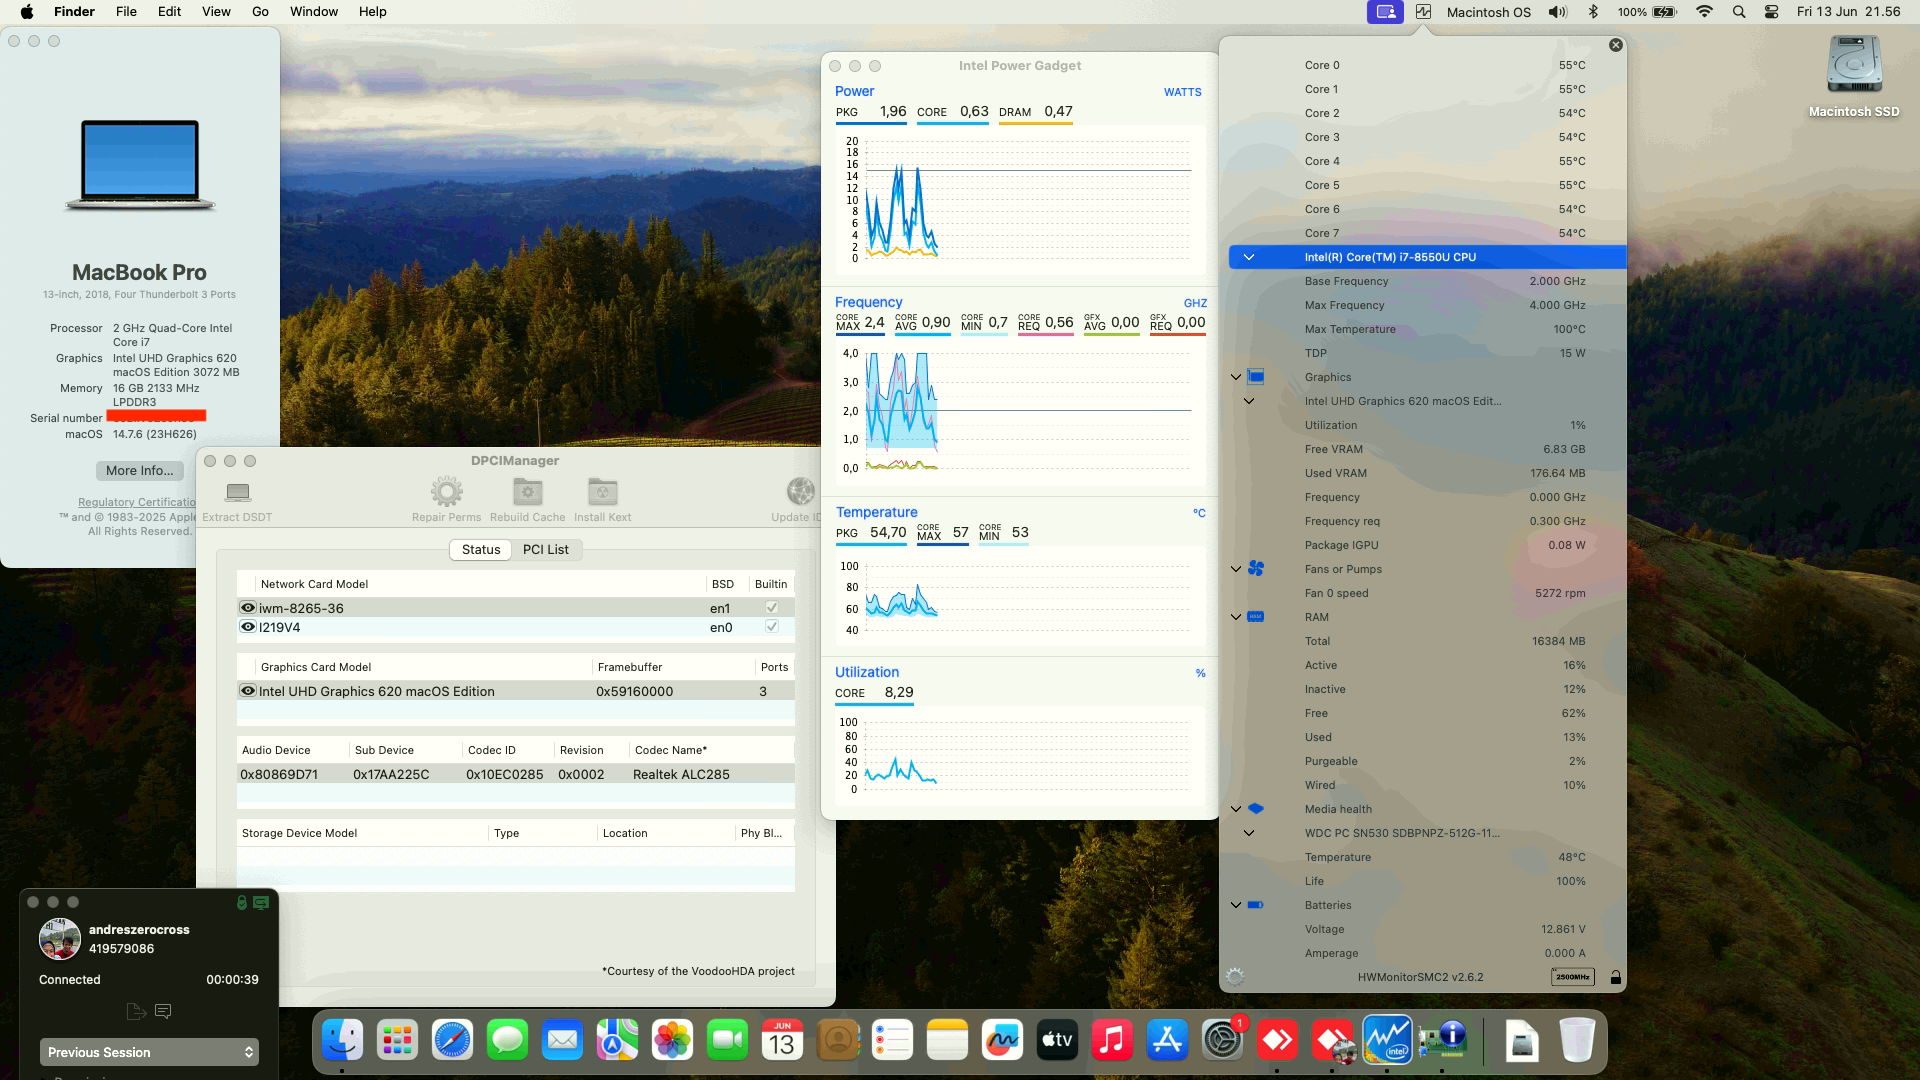Switch to the PCI List tab

(x=544, y=549)
